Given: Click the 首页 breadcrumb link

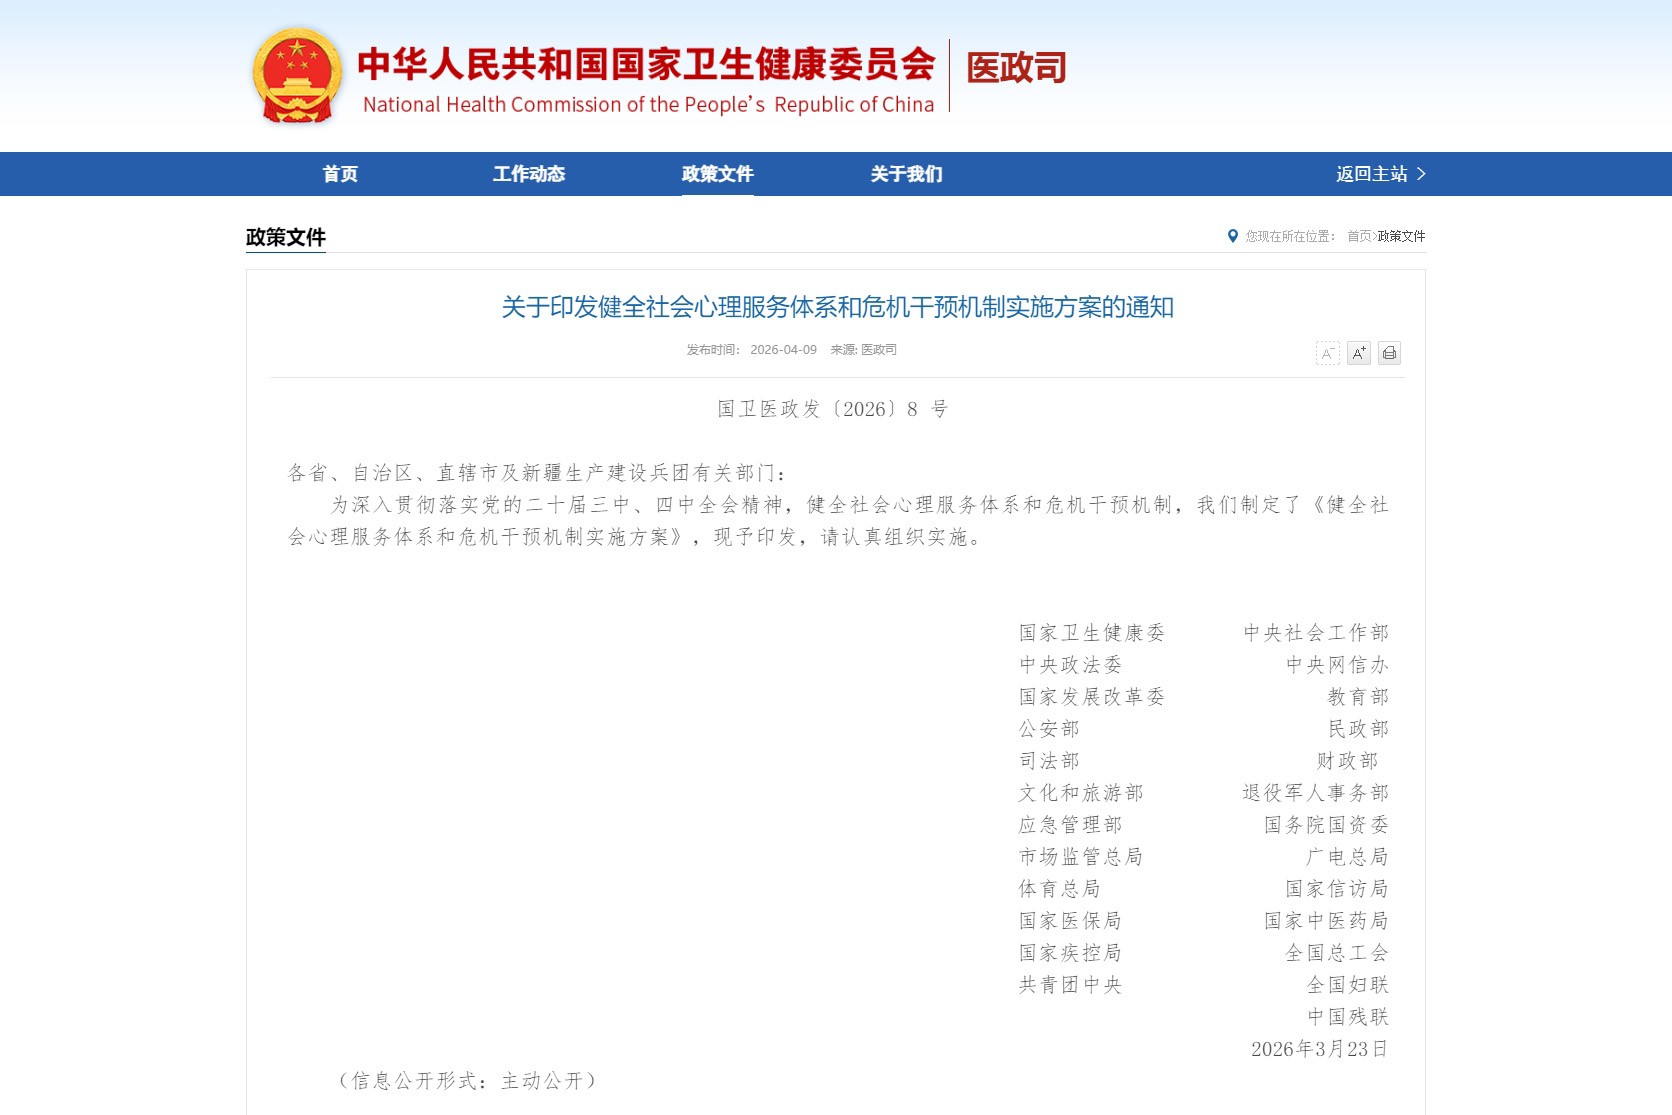Looking at the screenshot, I should coord(1359,236).
